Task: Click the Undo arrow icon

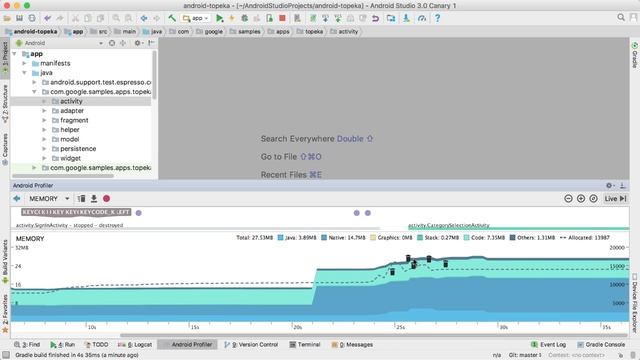Action: coord(47,18)
